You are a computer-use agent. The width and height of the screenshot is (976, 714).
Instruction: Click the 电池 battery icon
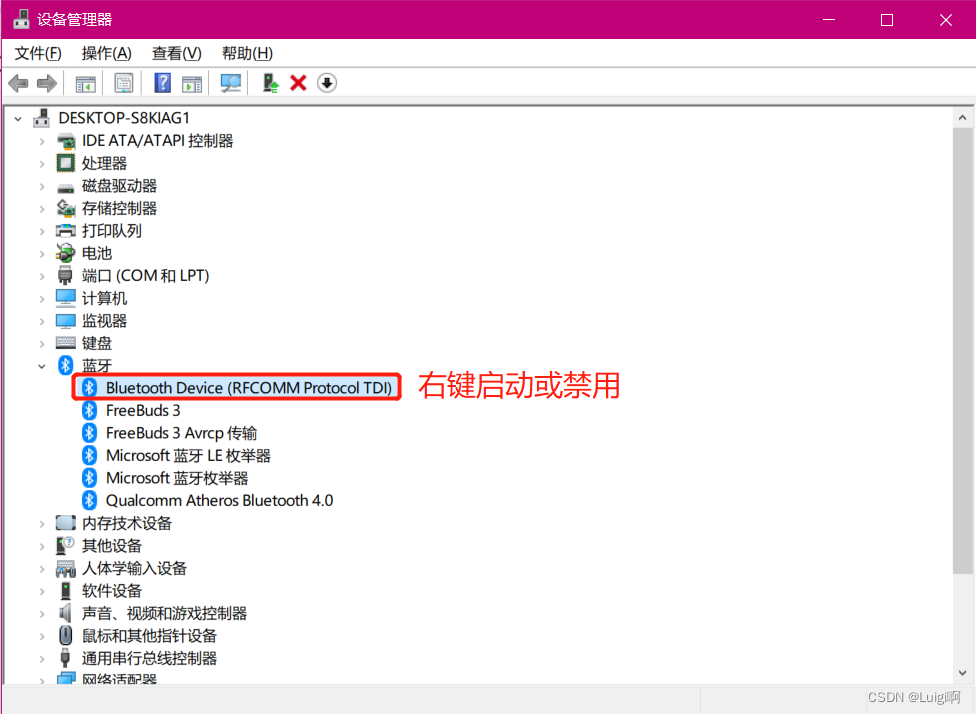coord(65,253)
